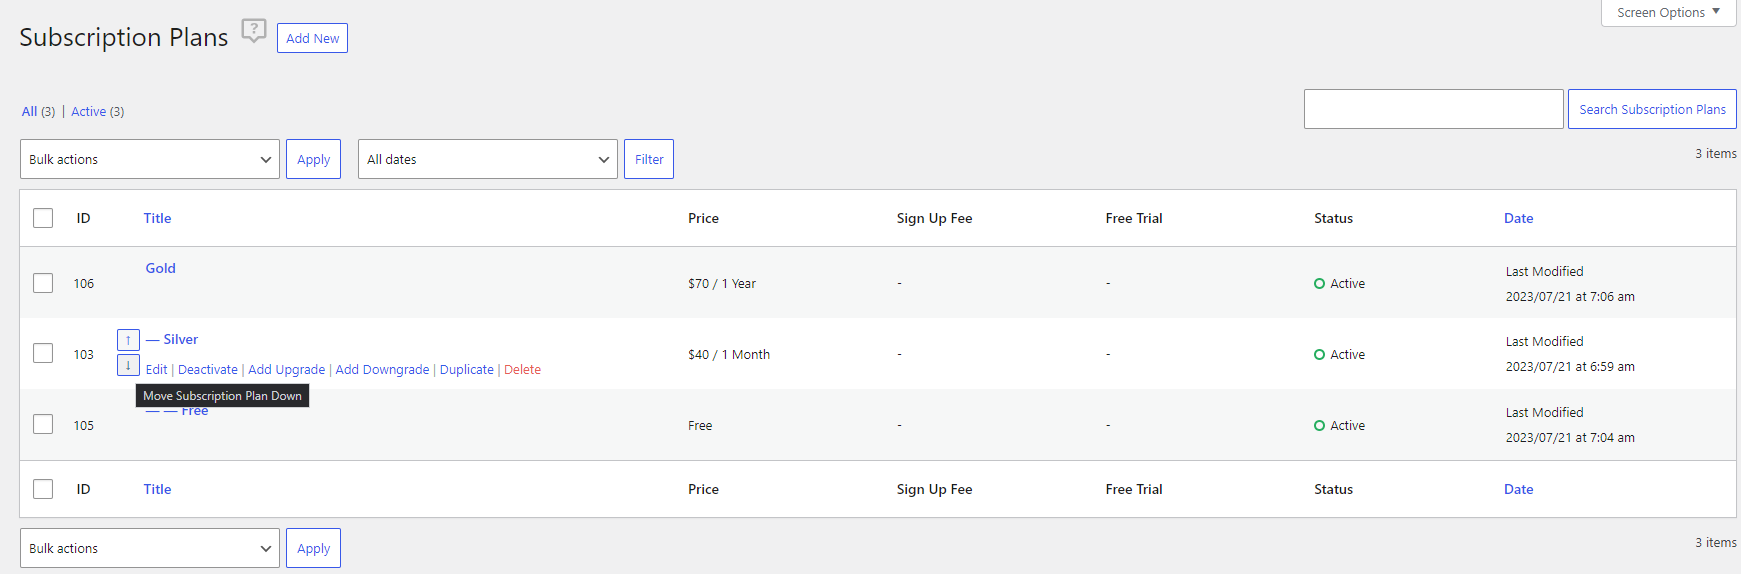
Task: Click the move Silver plan up arrow
Action: (x=128, y=340)
